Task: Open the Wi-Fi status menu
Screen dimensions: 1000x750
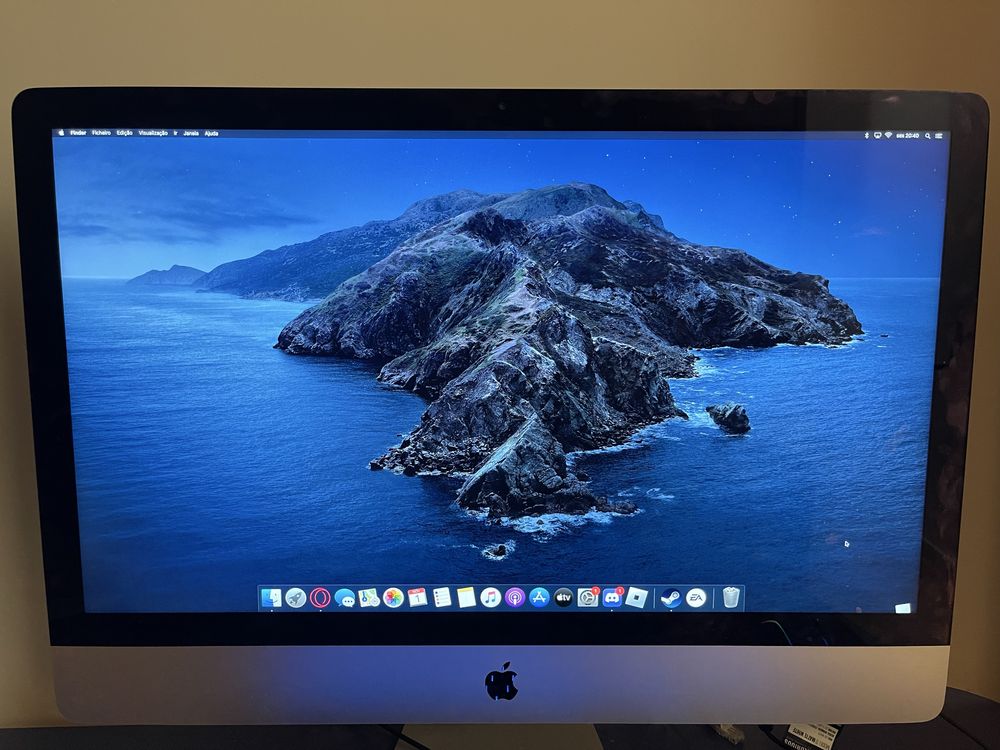Action: [x=888, y=135]
